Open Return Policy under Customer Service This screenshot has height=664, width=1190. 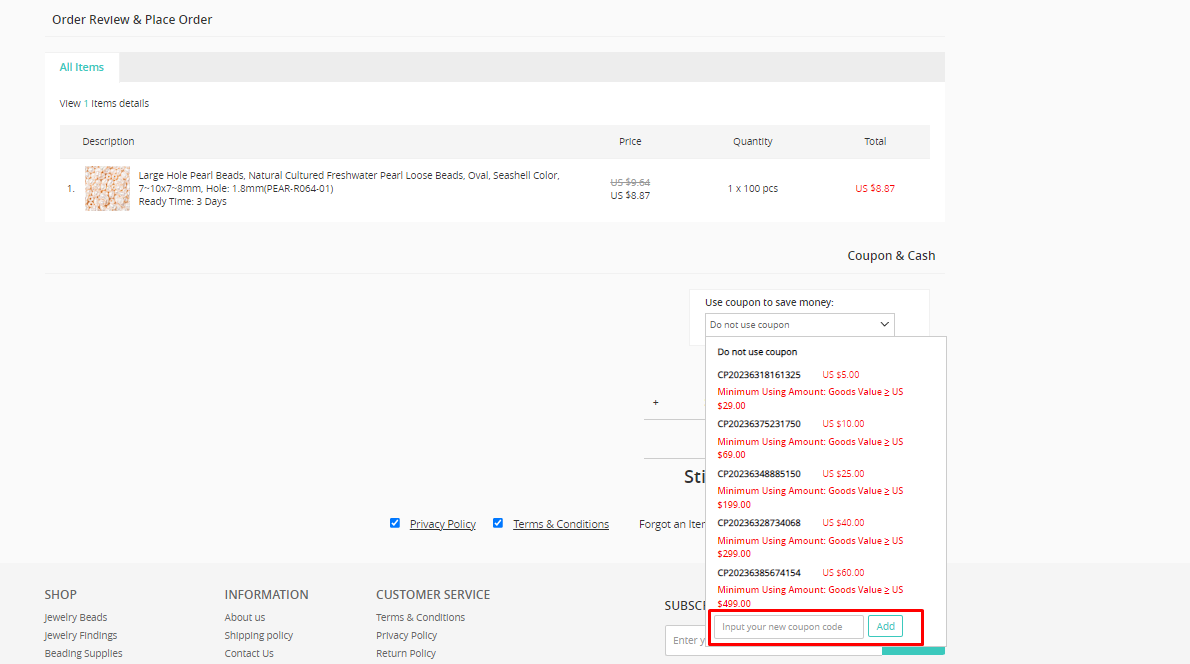tap(406, 653)
